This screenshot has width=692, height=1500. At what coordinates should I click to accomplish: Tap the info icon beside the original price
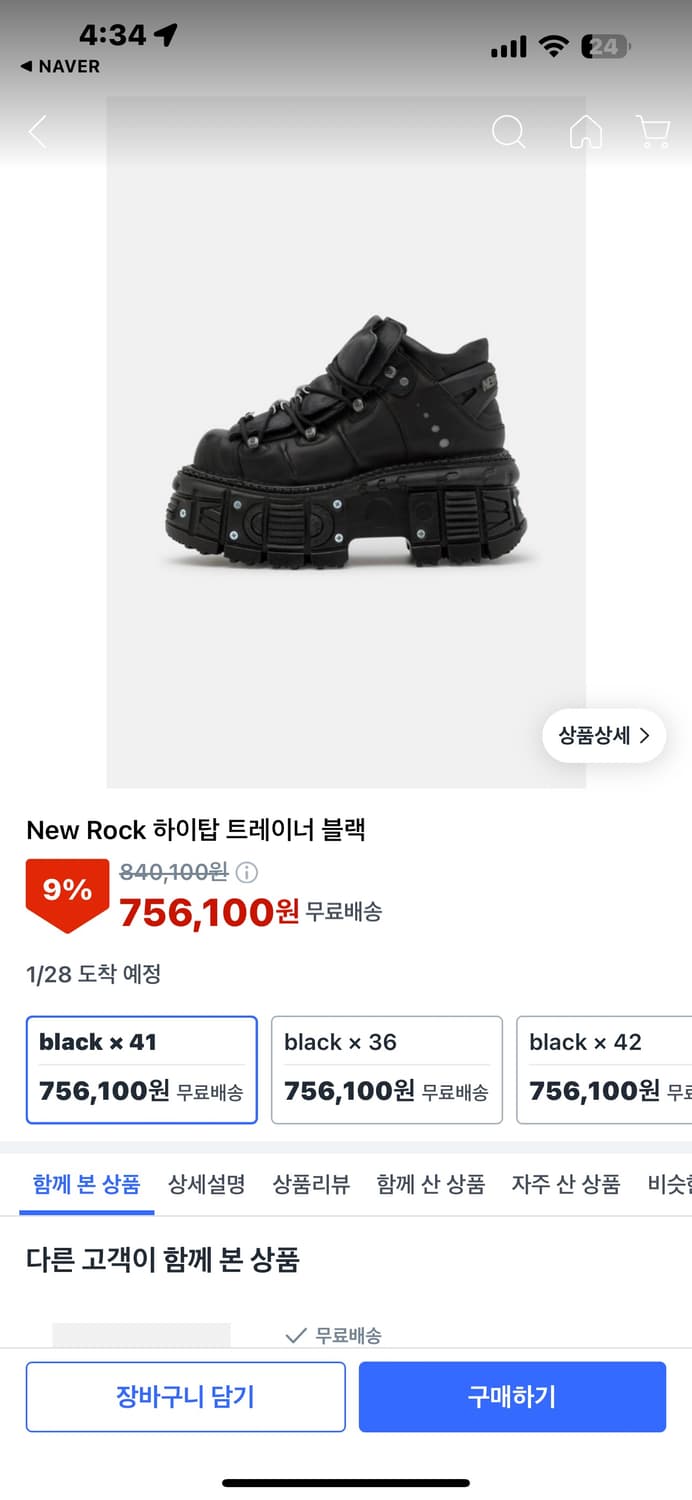pos(243,872)
